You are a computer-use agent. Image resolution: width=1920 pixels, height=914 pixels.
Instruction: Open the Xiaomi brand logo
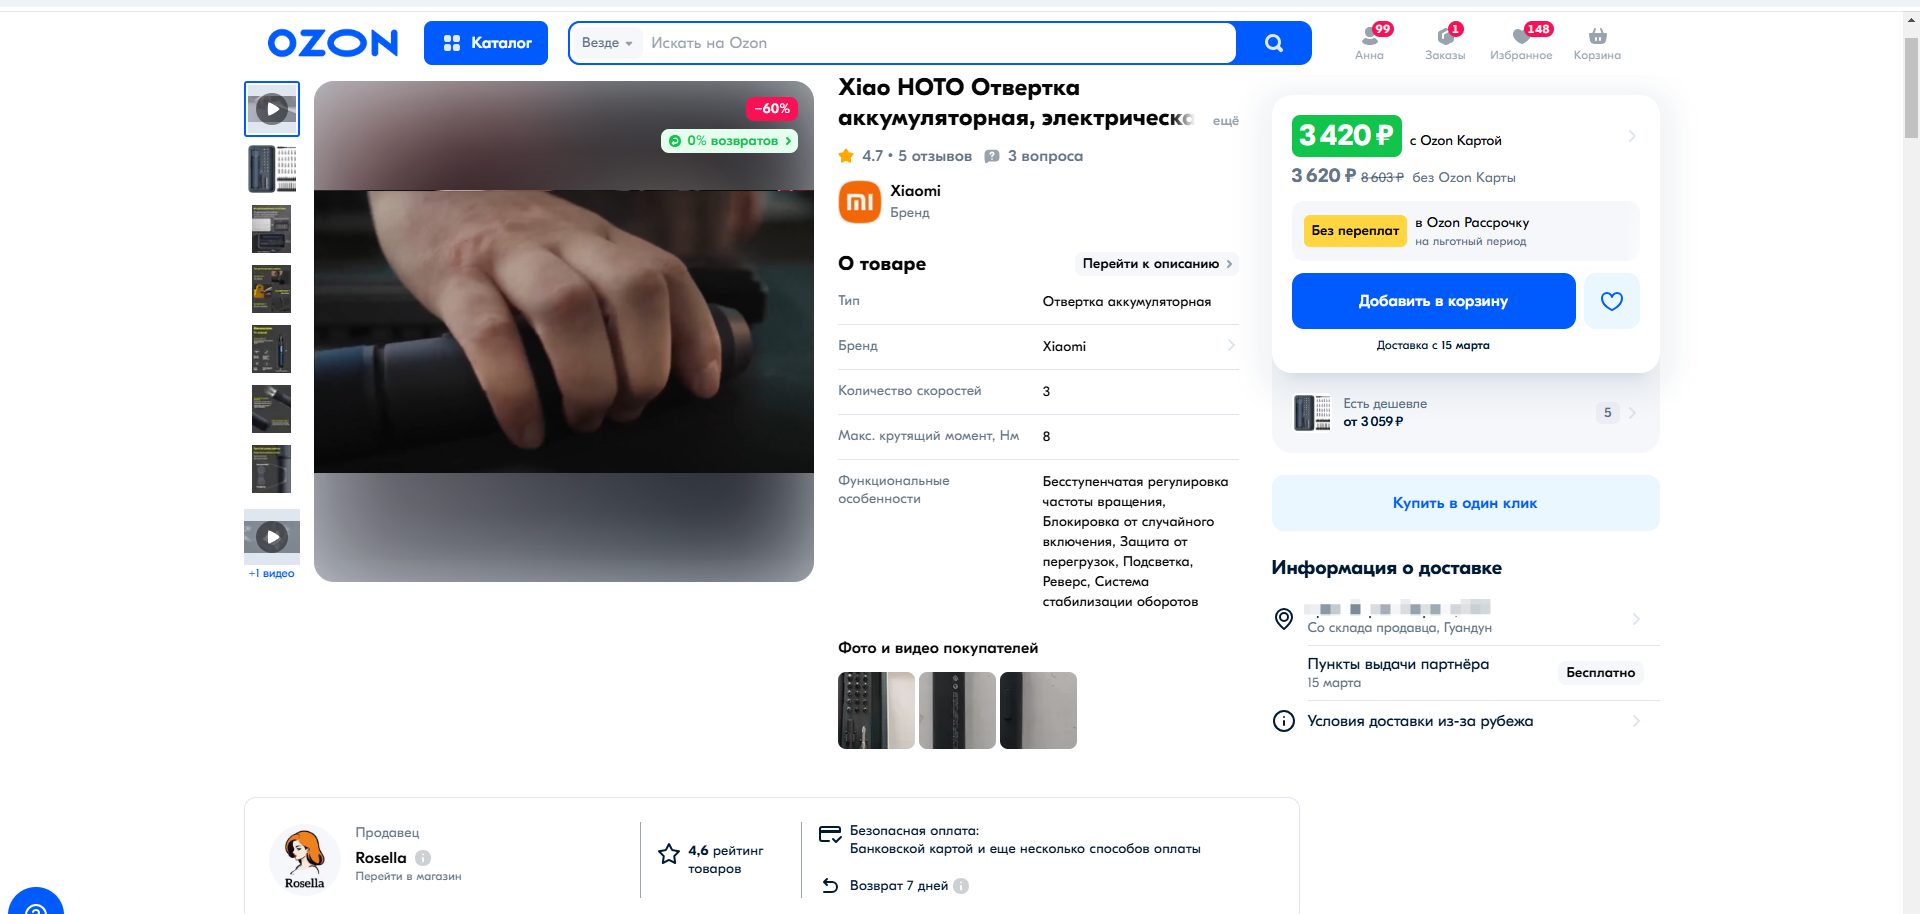pyautogui.click(x=859, y=201)
